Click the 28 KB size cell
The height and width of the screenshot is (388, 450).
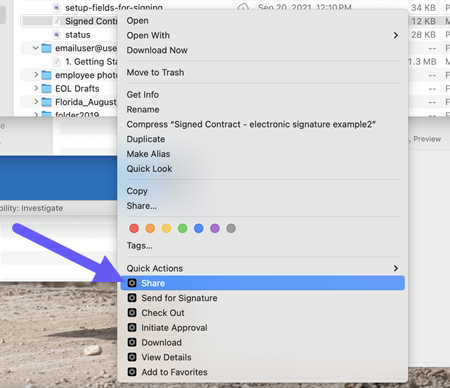pyautogui.click(x=423, y=35)
